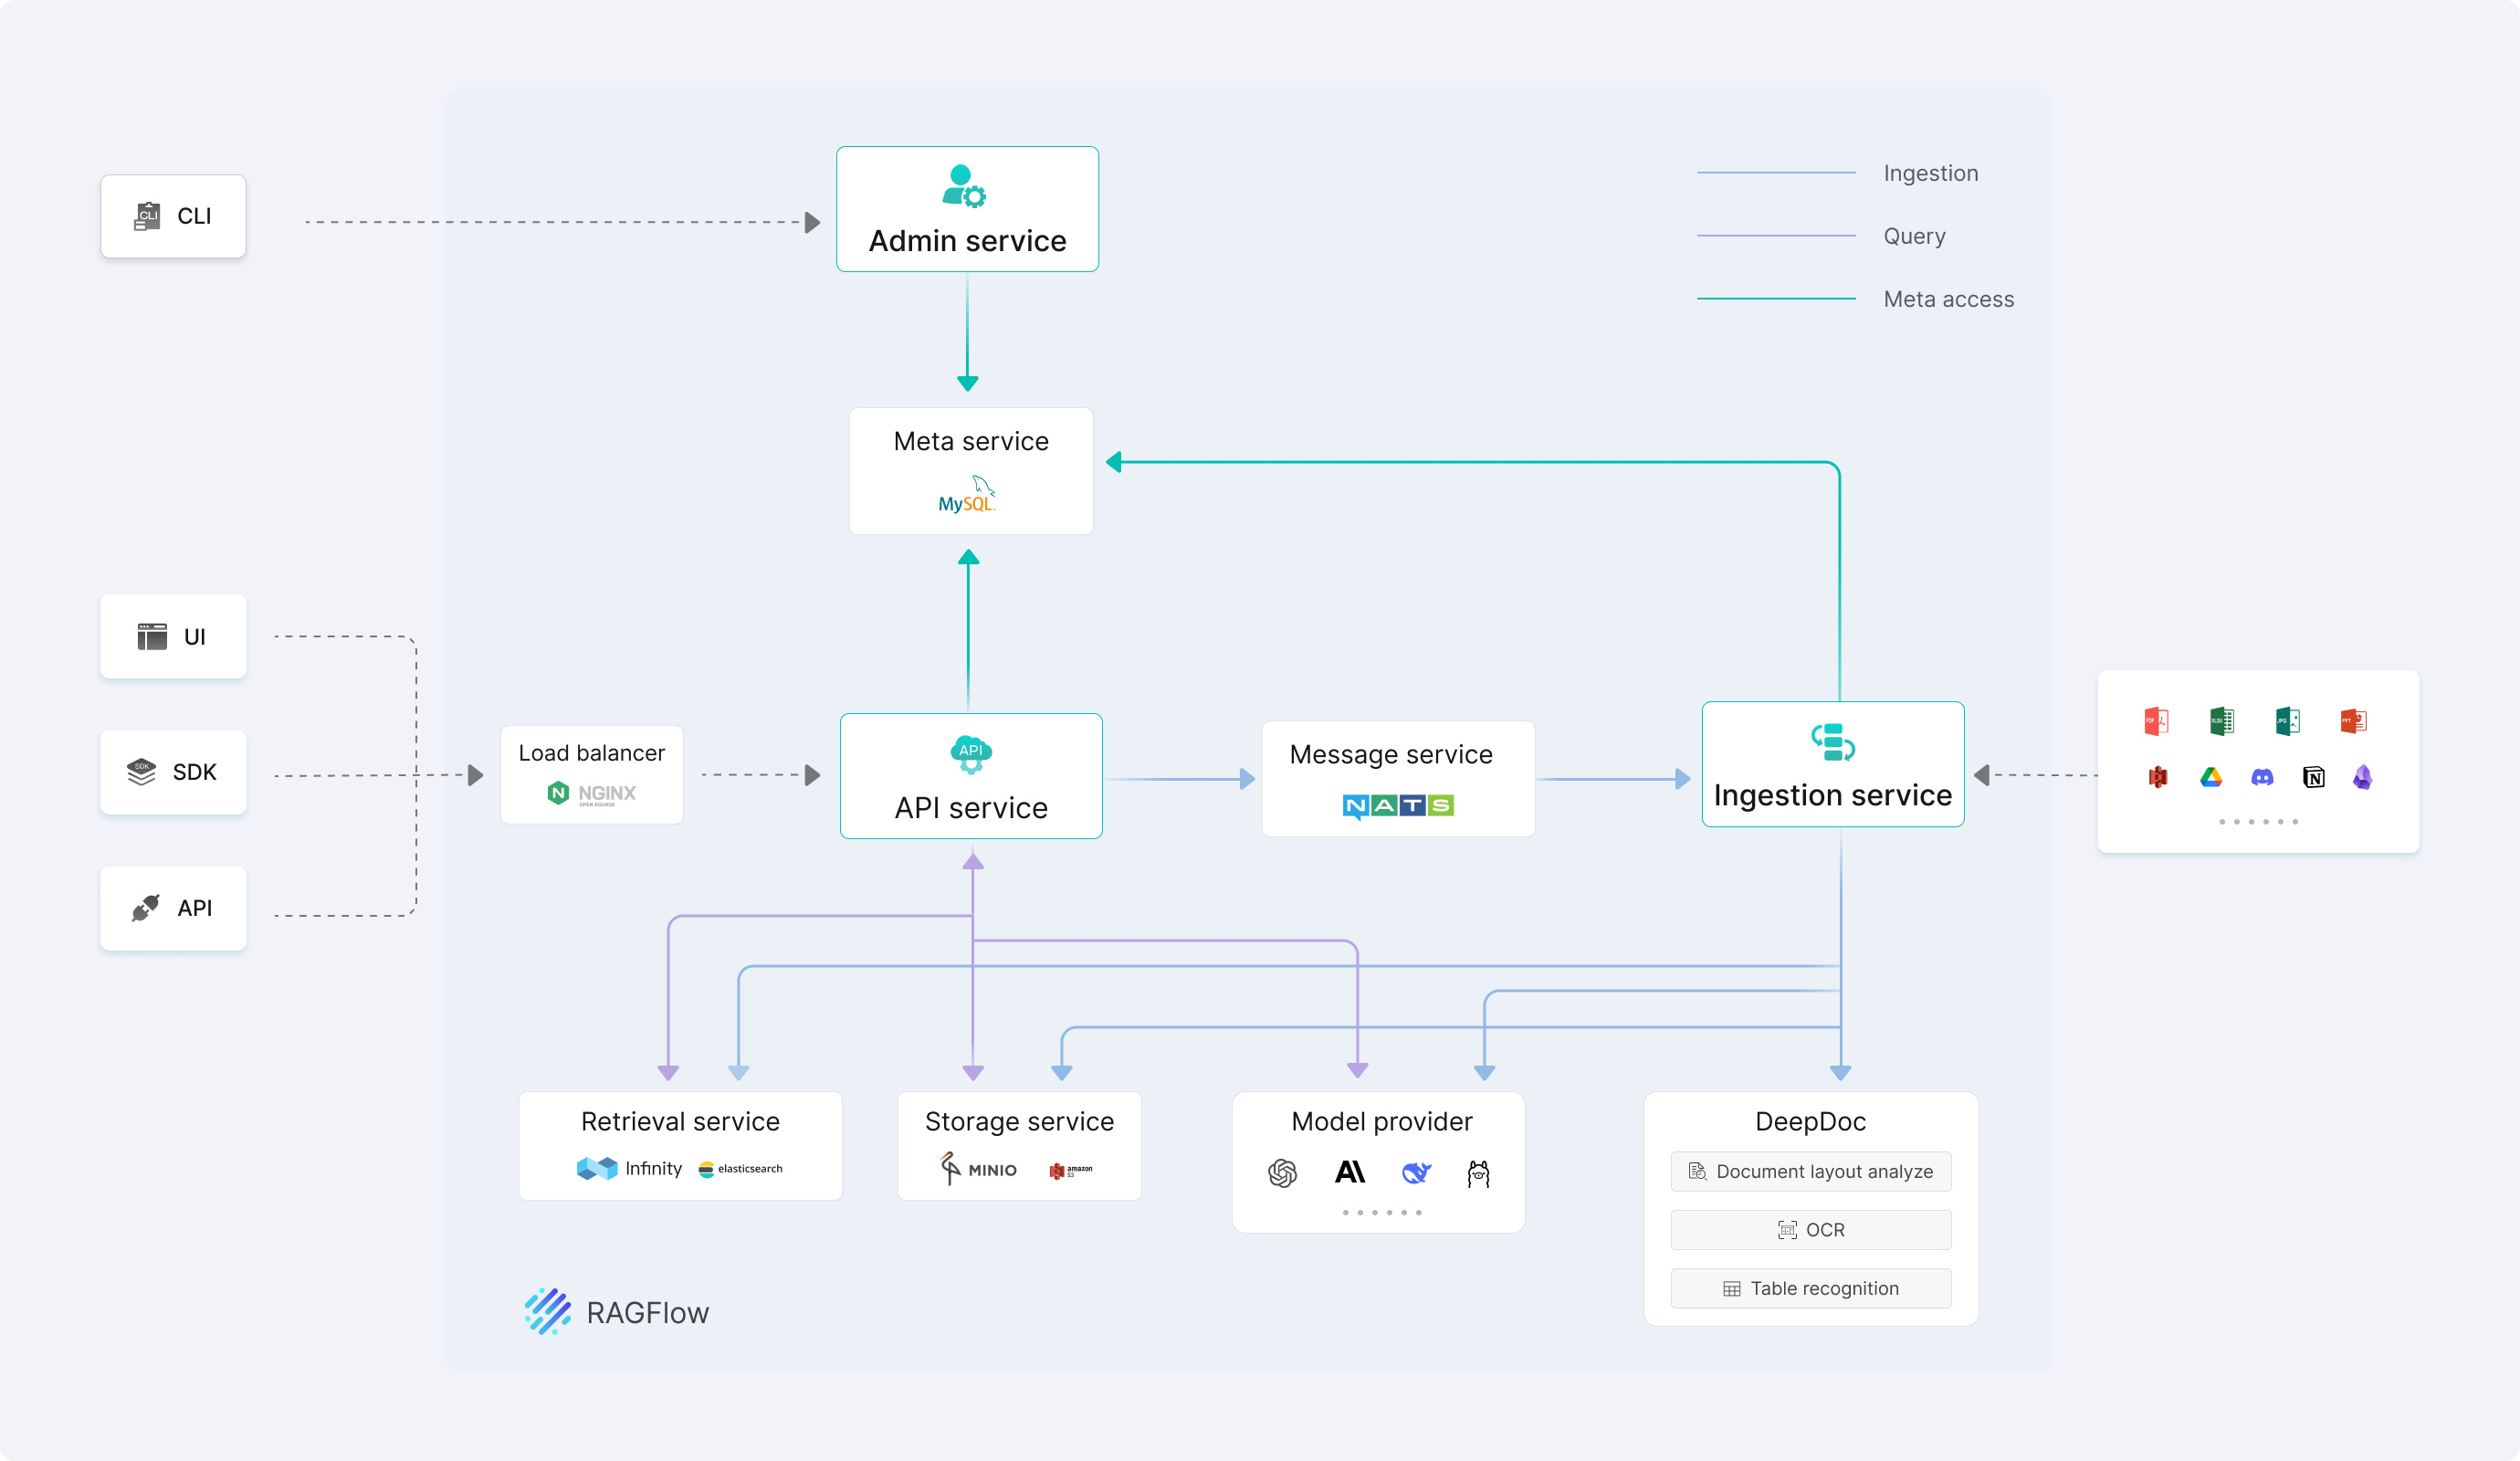Click the MinIO logo in Storage service

click(979, 1169)
